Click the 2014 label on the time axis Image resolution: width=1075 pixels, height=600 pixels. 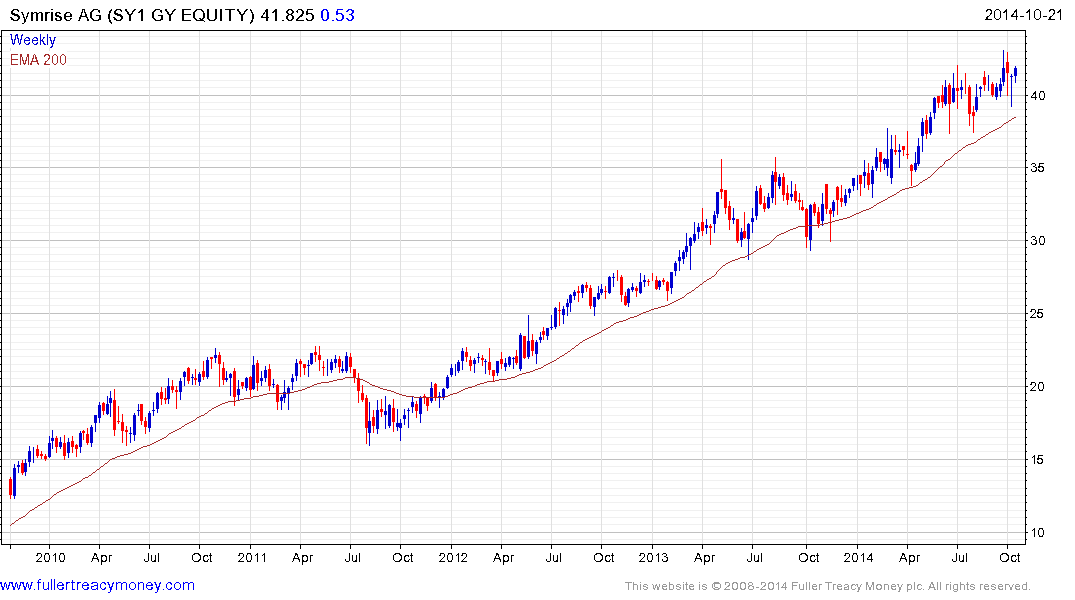[858, 557]
